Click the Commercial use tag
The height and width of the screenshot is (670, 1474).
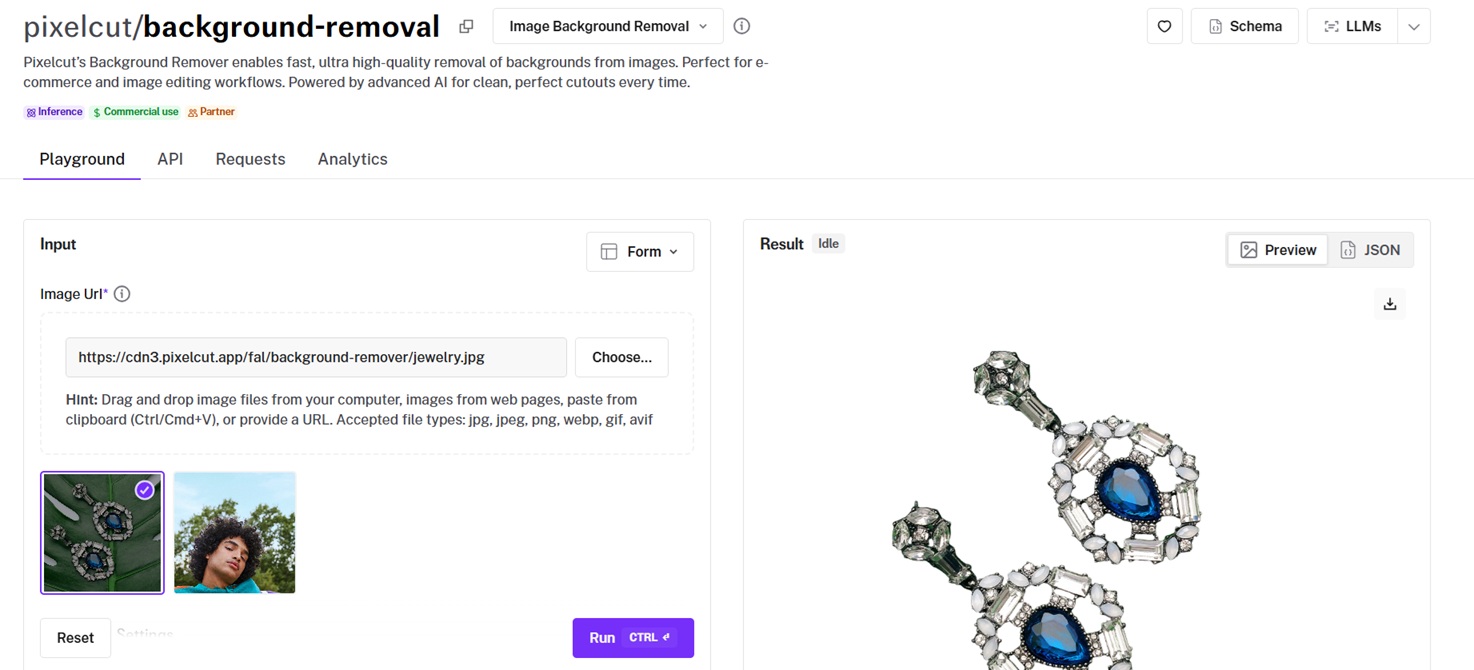pos(135,112)
